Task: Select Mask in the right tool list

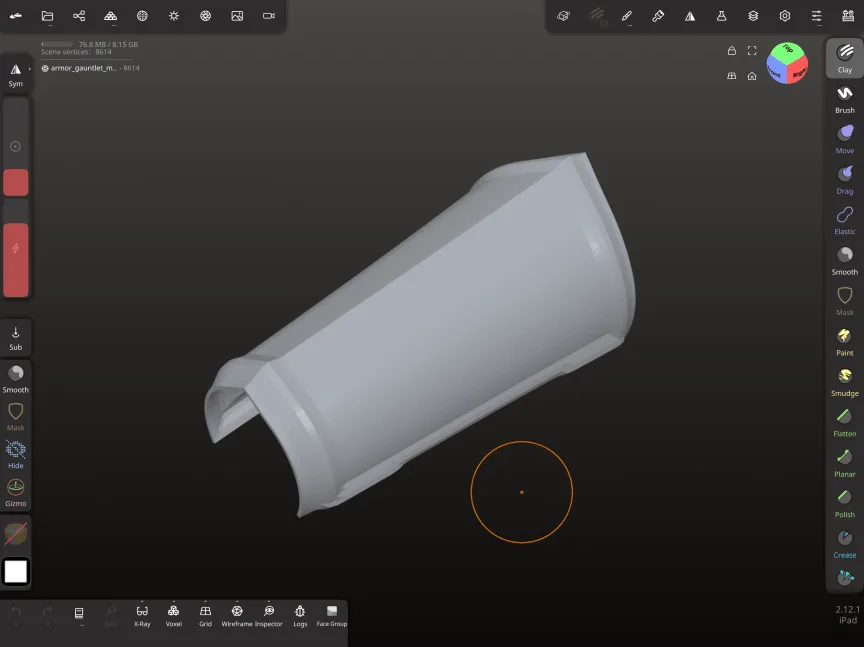Action: click(x=844, y=301)
